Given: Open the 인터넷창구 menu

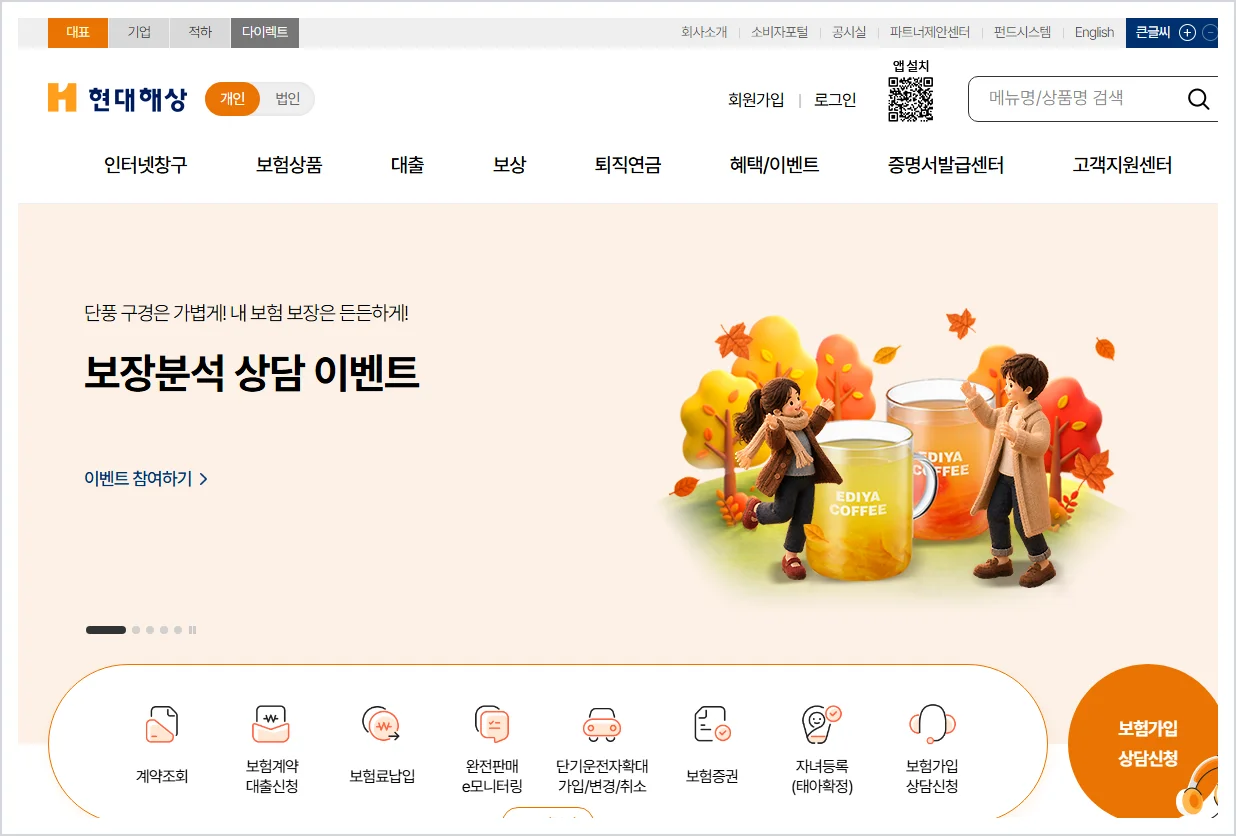Looking at the screenshot, I should 146,165.
